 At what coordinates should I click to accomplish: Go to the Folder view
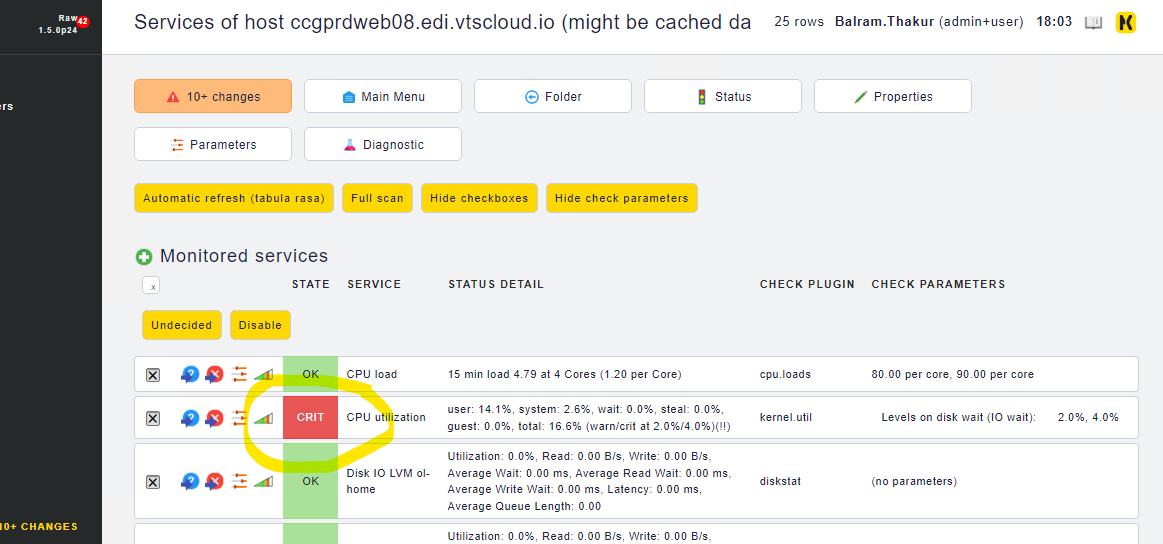pyautogui.click(x=553, y=97)
